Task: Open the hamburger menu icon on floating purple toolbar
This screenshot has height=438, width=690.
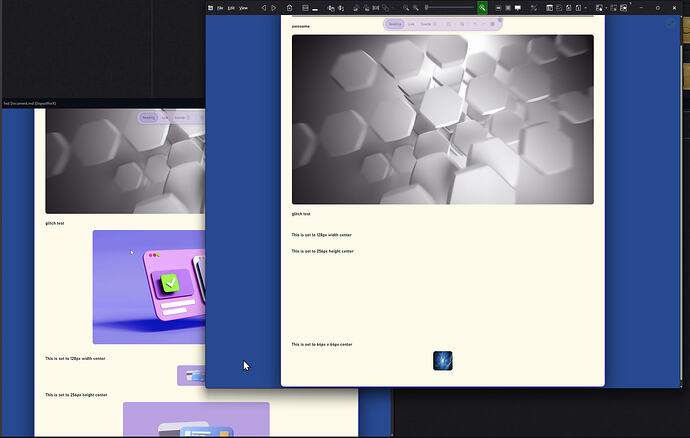Action: click(492, 24)
